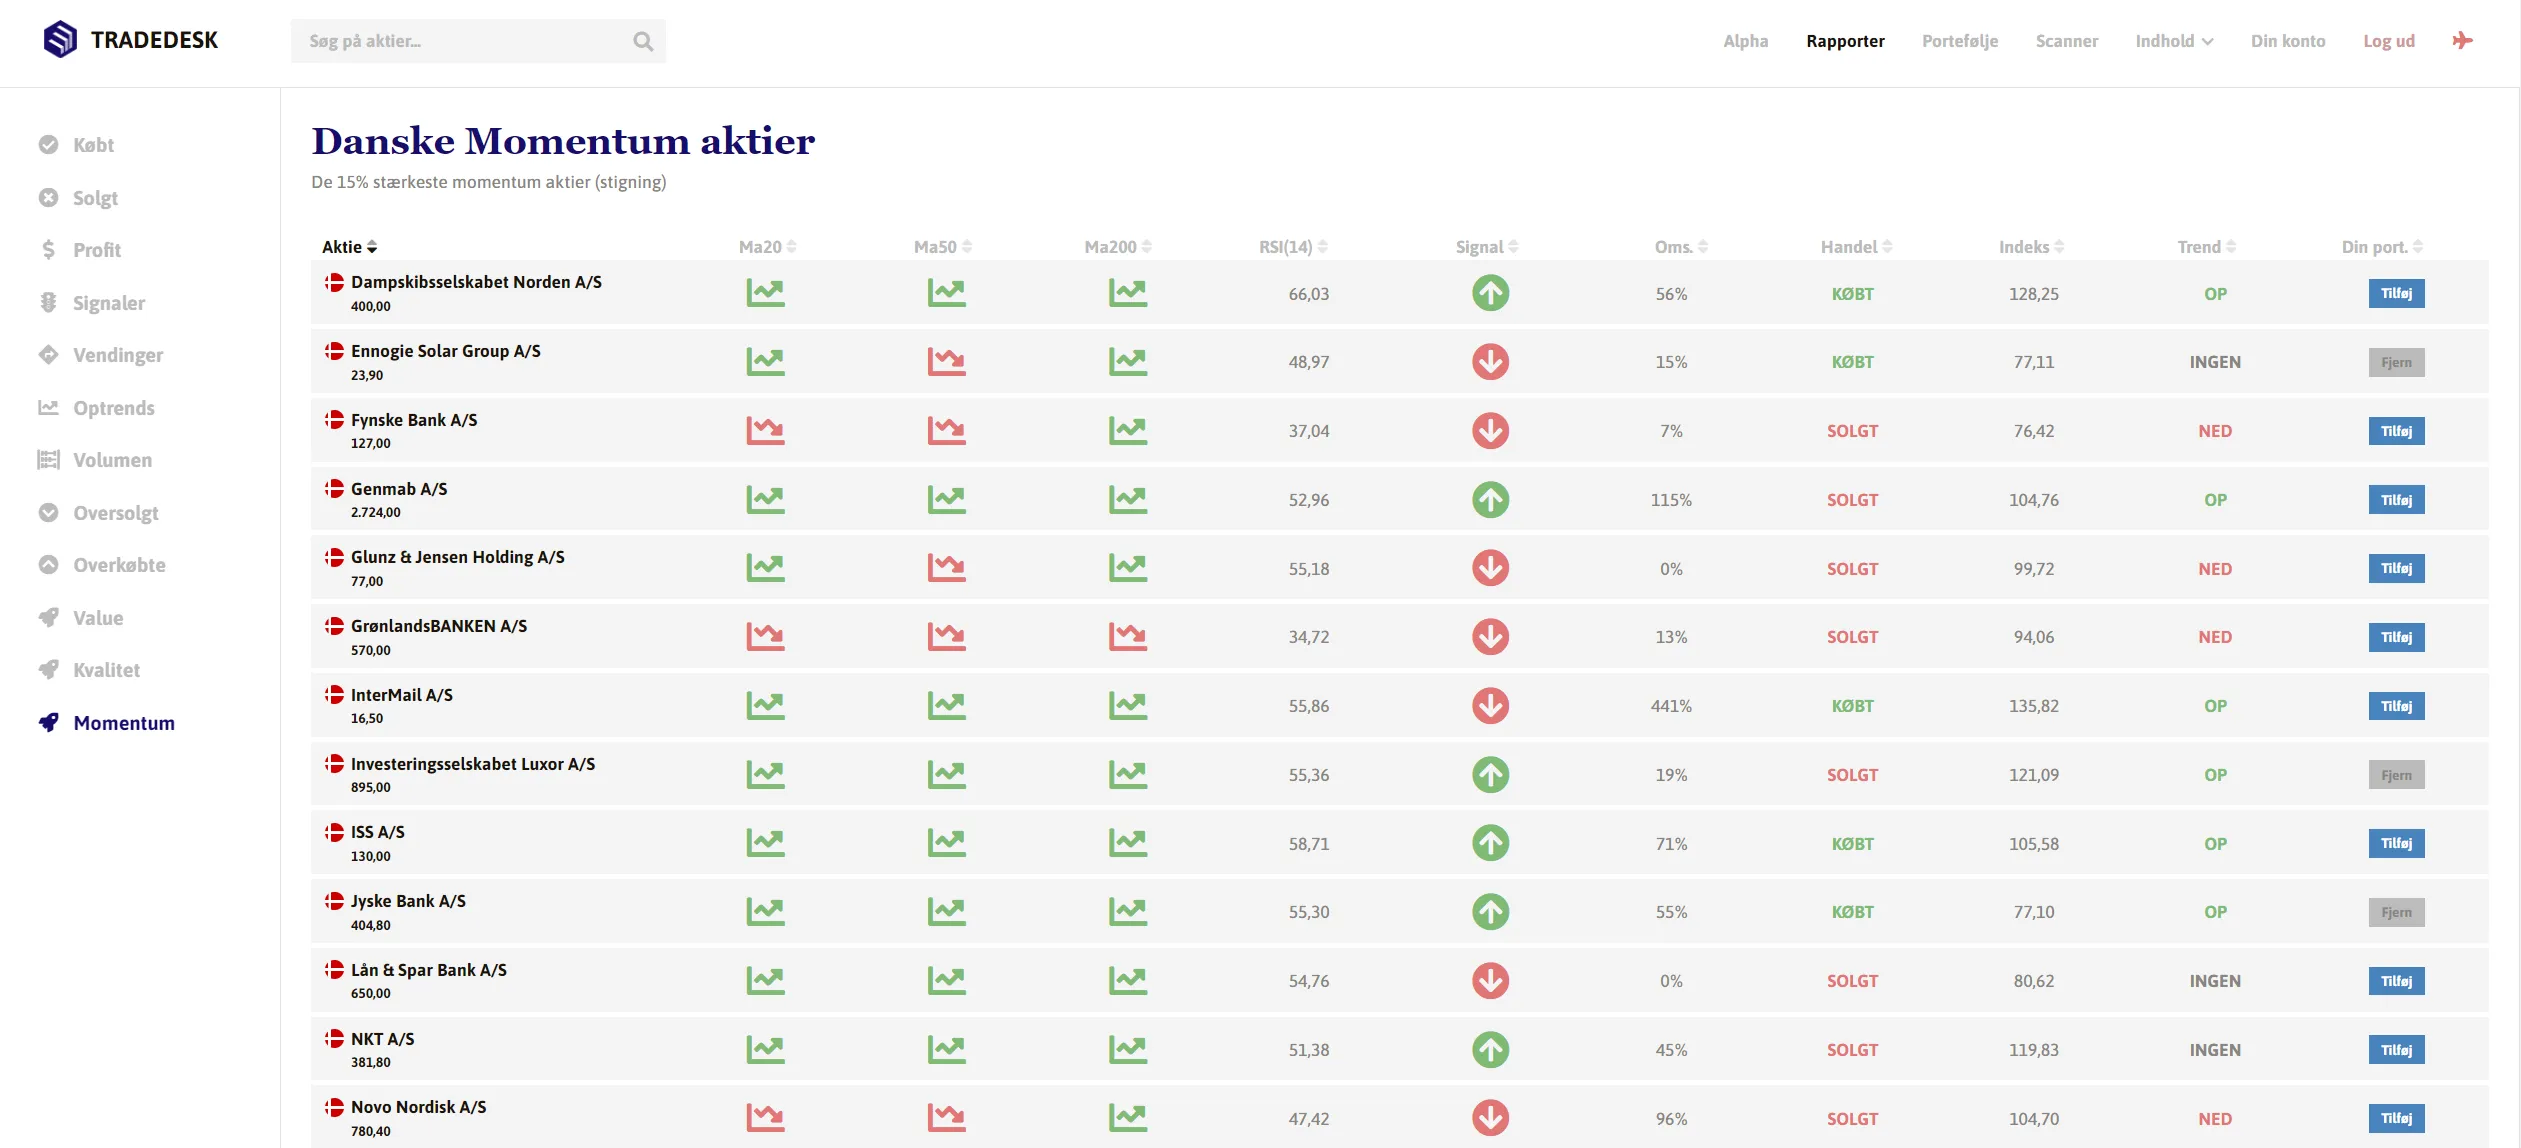2521x1148 pixels.
Task: Open the Oversolgt report in sidebar
Action: tap(115, 513)
